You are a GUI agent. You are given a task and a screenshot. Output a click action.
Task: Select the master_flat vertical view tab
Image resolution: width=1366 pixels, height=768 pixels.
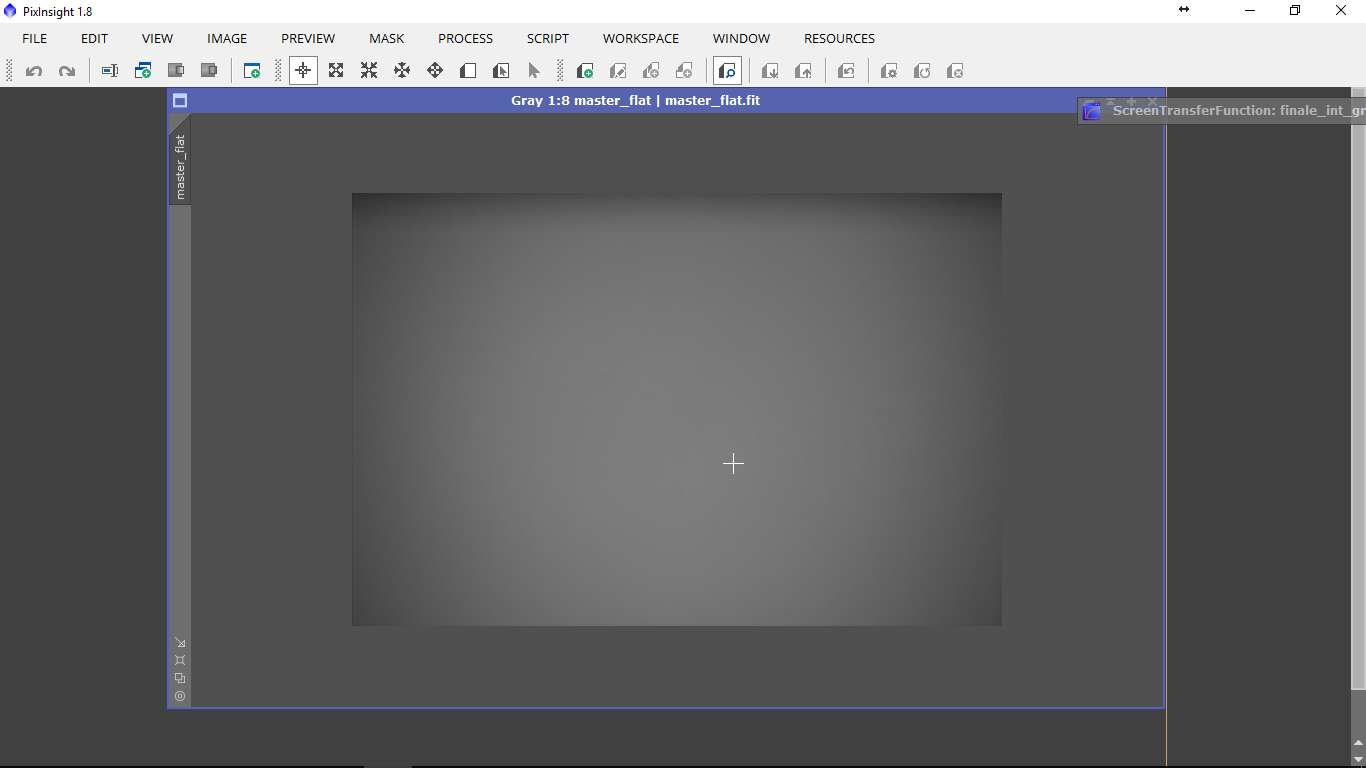pyautogui.click(x=180, y=165)
